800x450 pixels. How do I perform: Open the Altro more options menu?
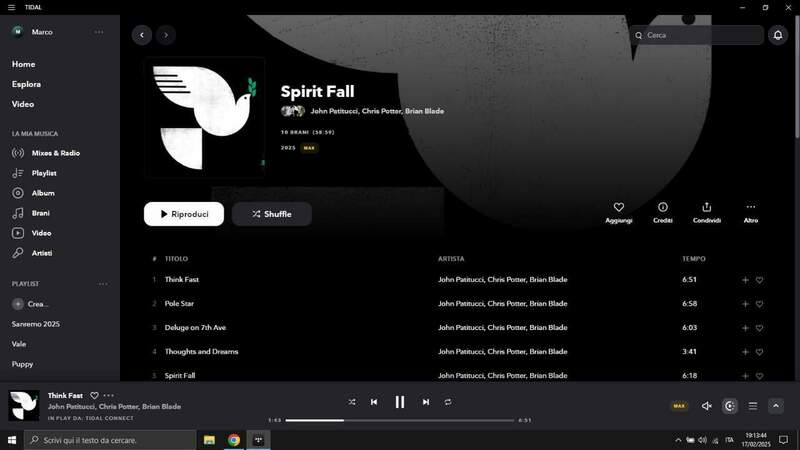pos(751,213)
